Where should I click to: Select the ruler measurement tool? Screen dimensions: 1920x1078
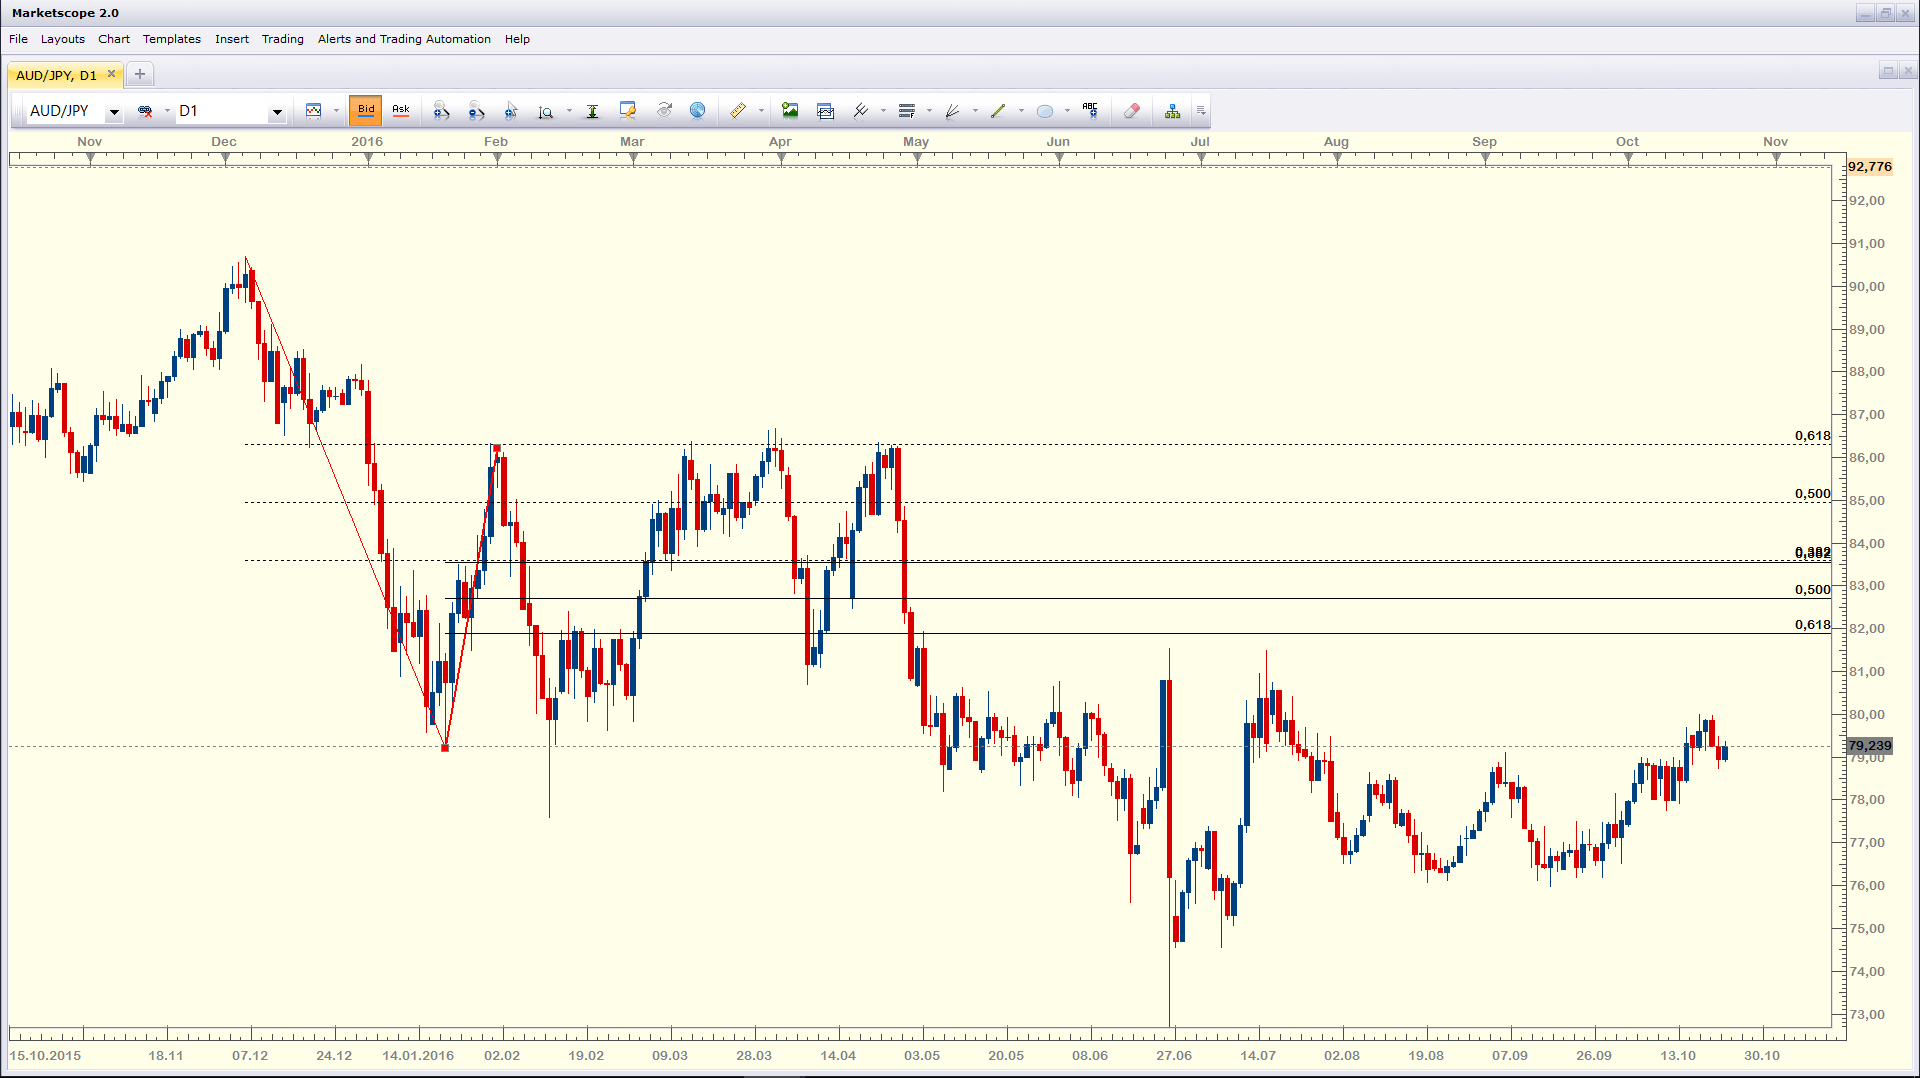tap(738, 111)
